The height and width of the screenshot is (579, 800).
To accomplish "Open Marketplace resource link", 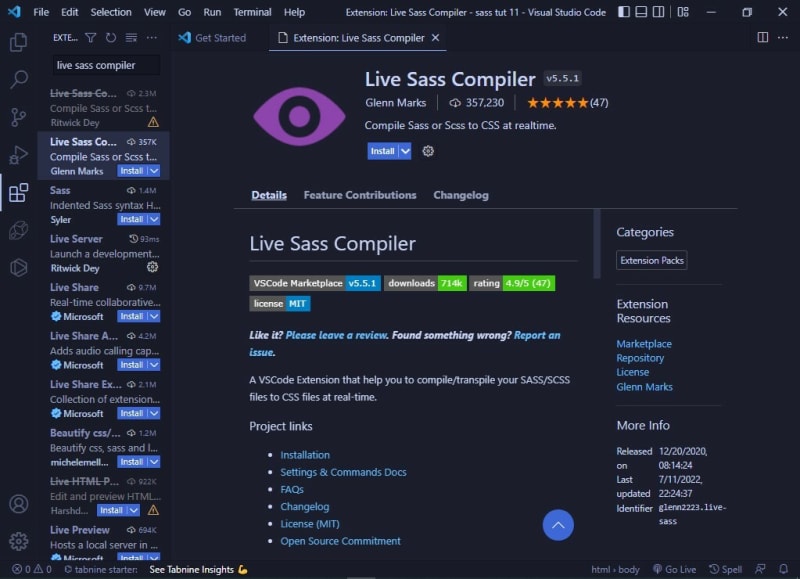I will tap(644, 344).
